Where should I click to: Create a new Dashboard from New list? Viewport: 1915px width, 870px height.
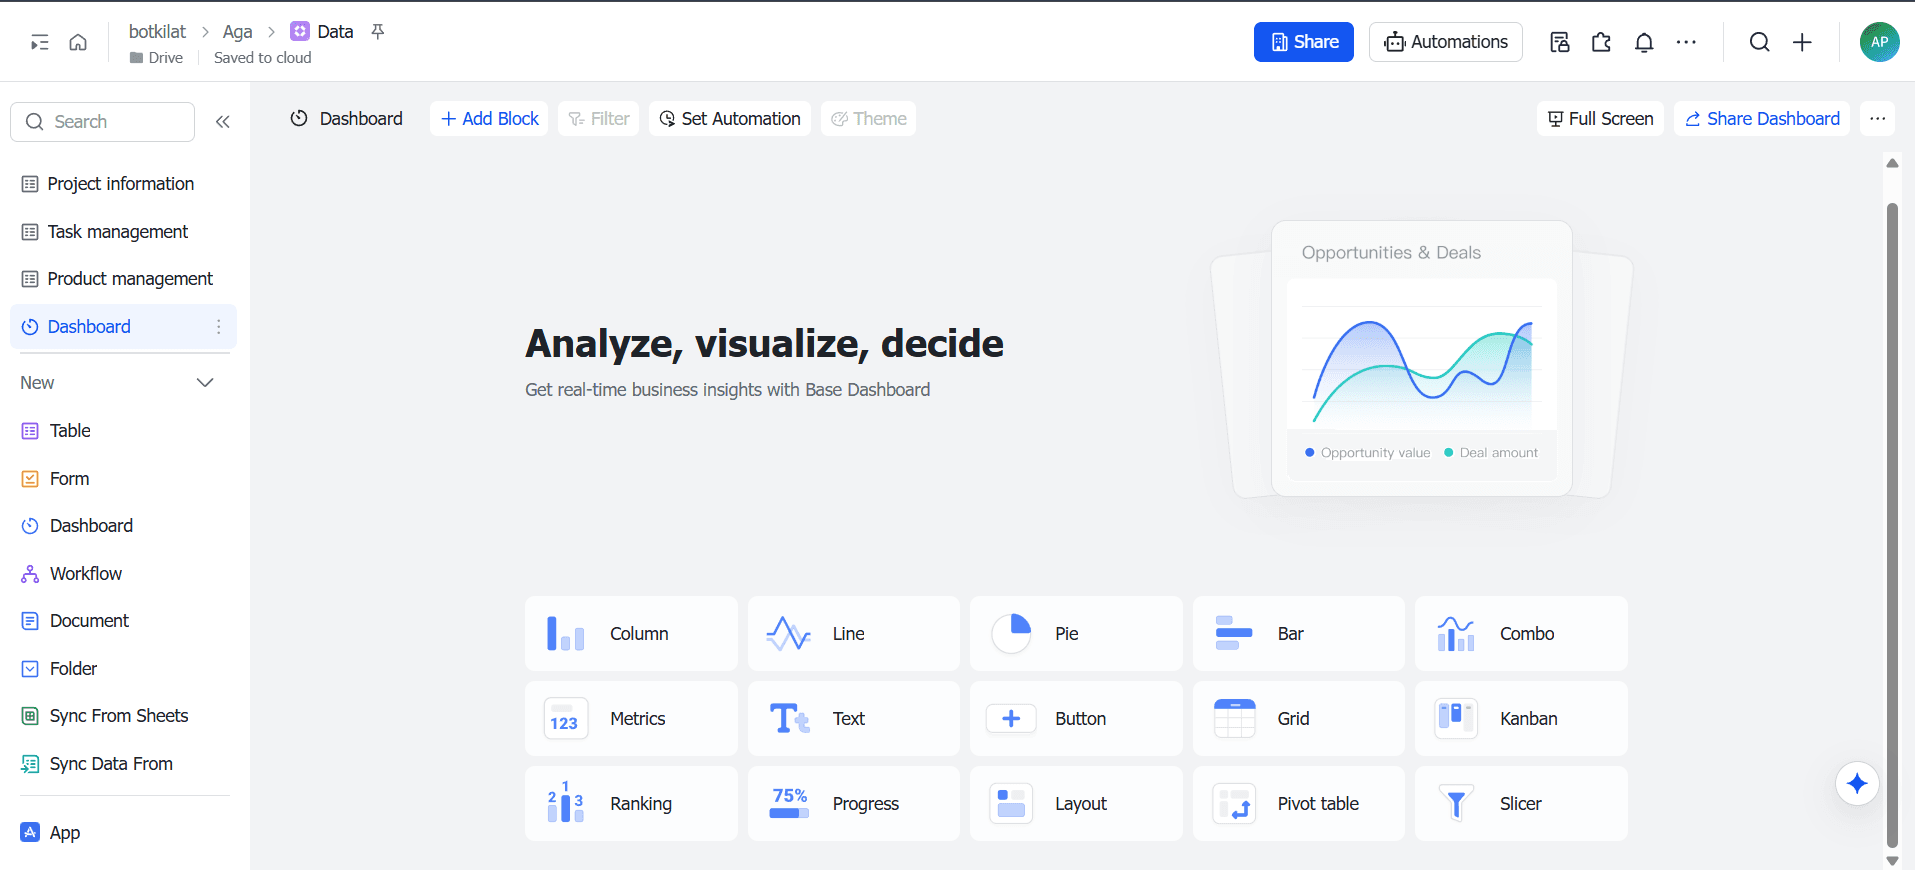point(123,526)
